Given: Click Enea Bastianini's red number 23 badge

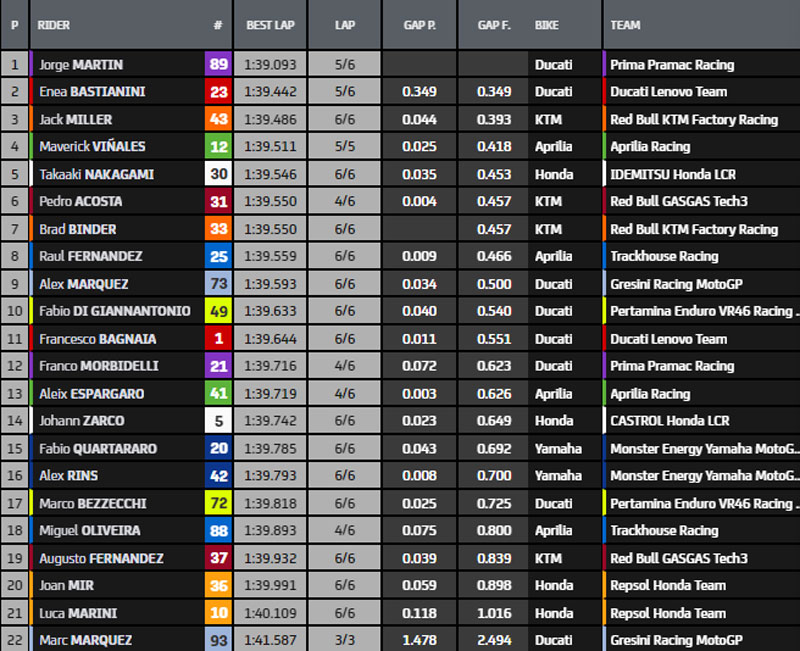Looking at the screenshot, I should [218, 92].
